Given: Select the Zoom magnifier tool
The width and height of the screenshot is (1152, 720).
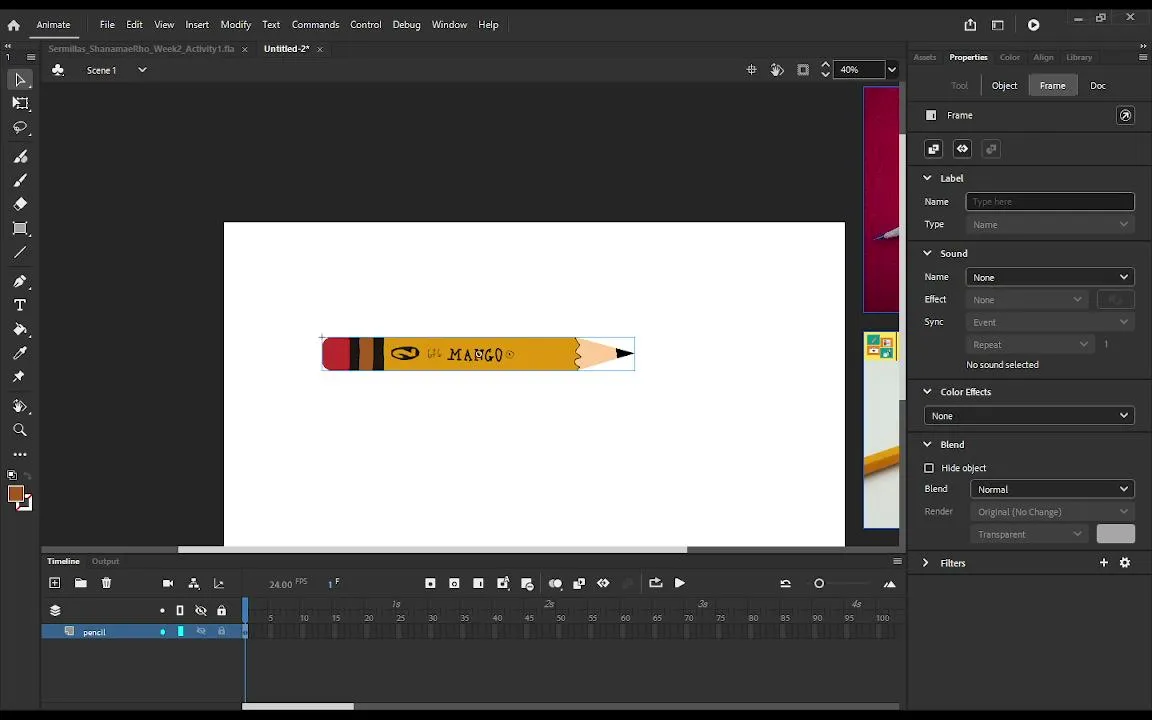Looking at the screenshot, I should coord(20,430).
